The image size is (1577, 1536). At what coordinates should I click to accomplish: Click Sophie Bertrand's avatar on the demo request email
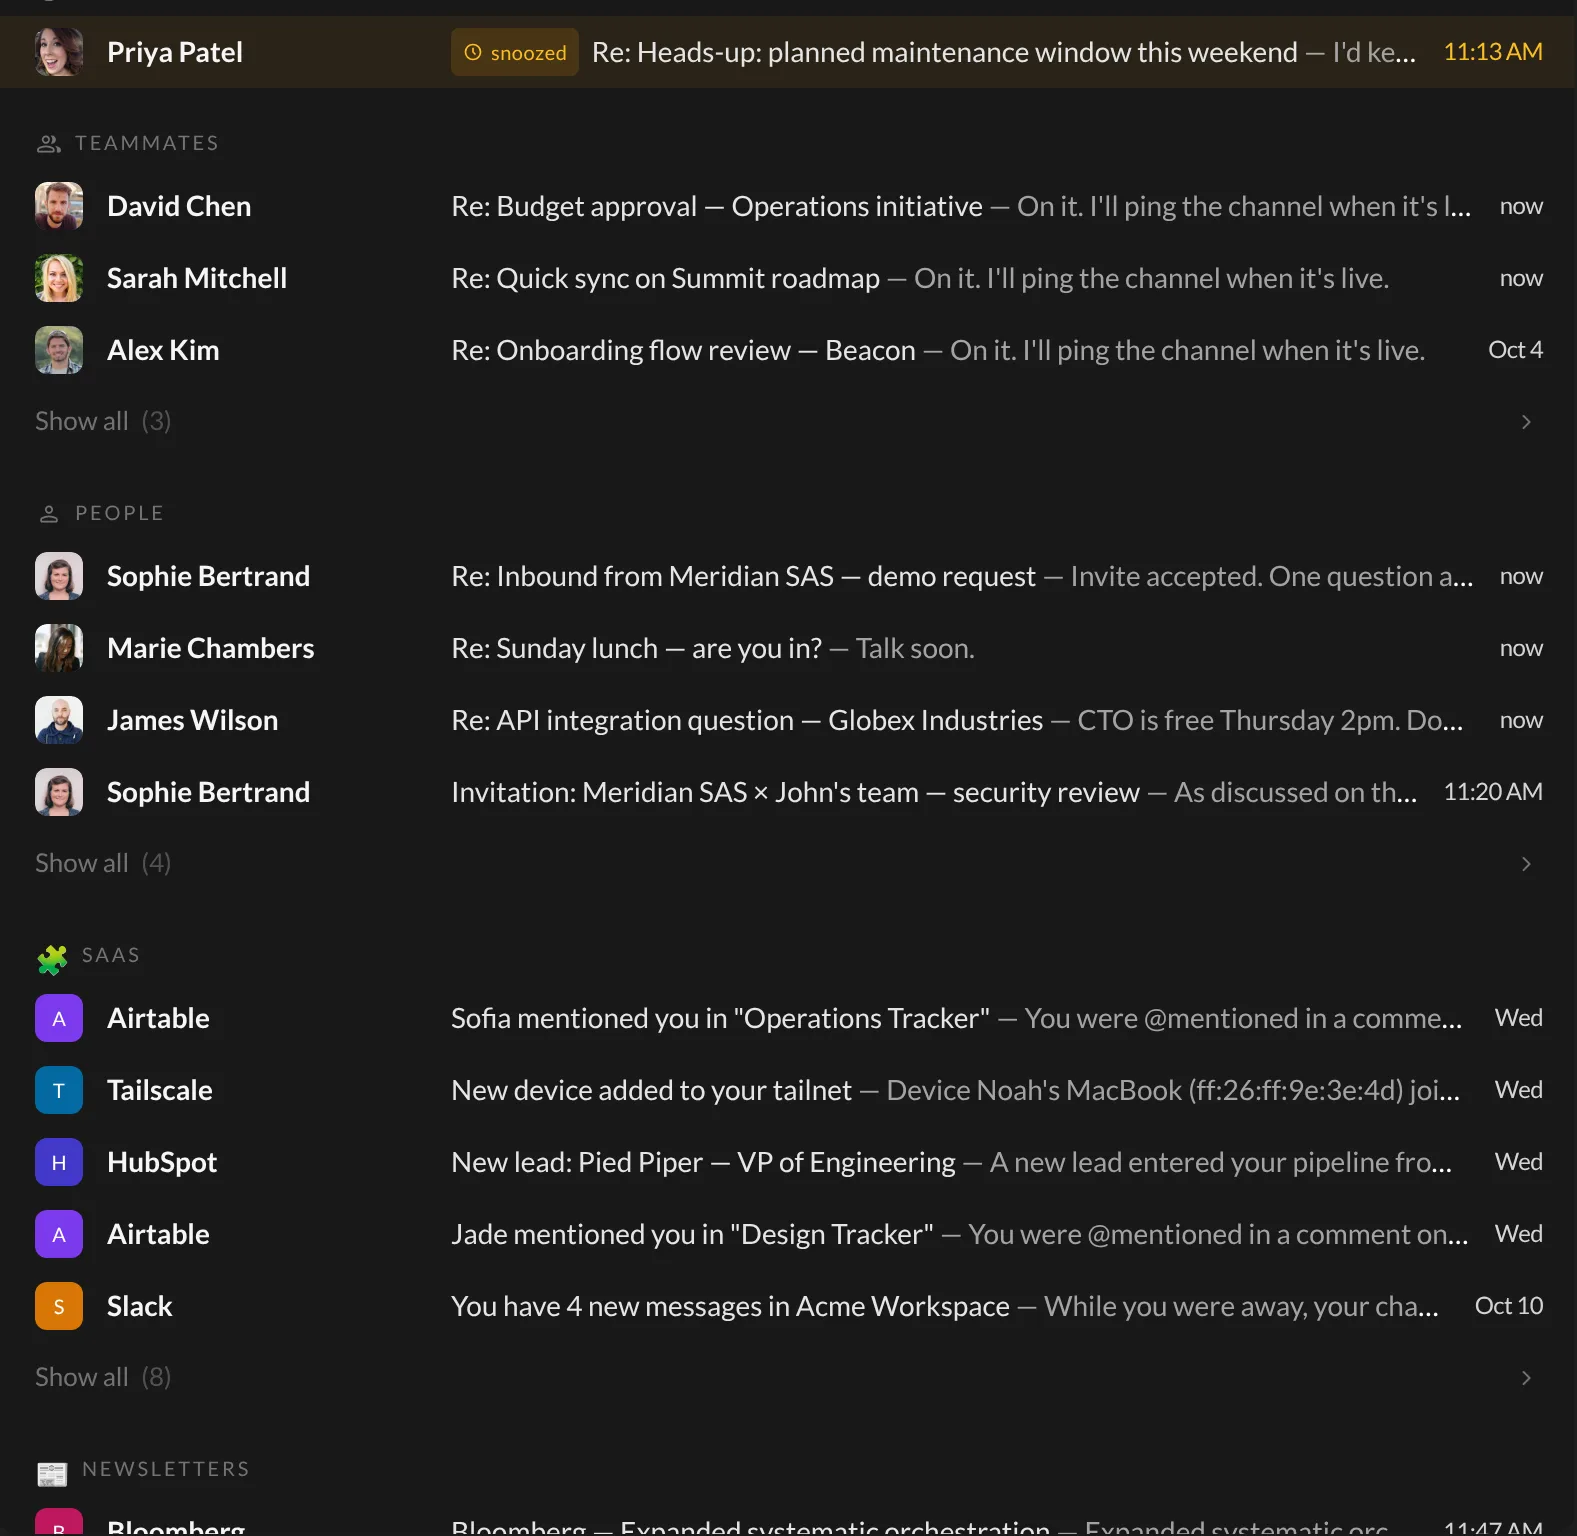[59, 576]
